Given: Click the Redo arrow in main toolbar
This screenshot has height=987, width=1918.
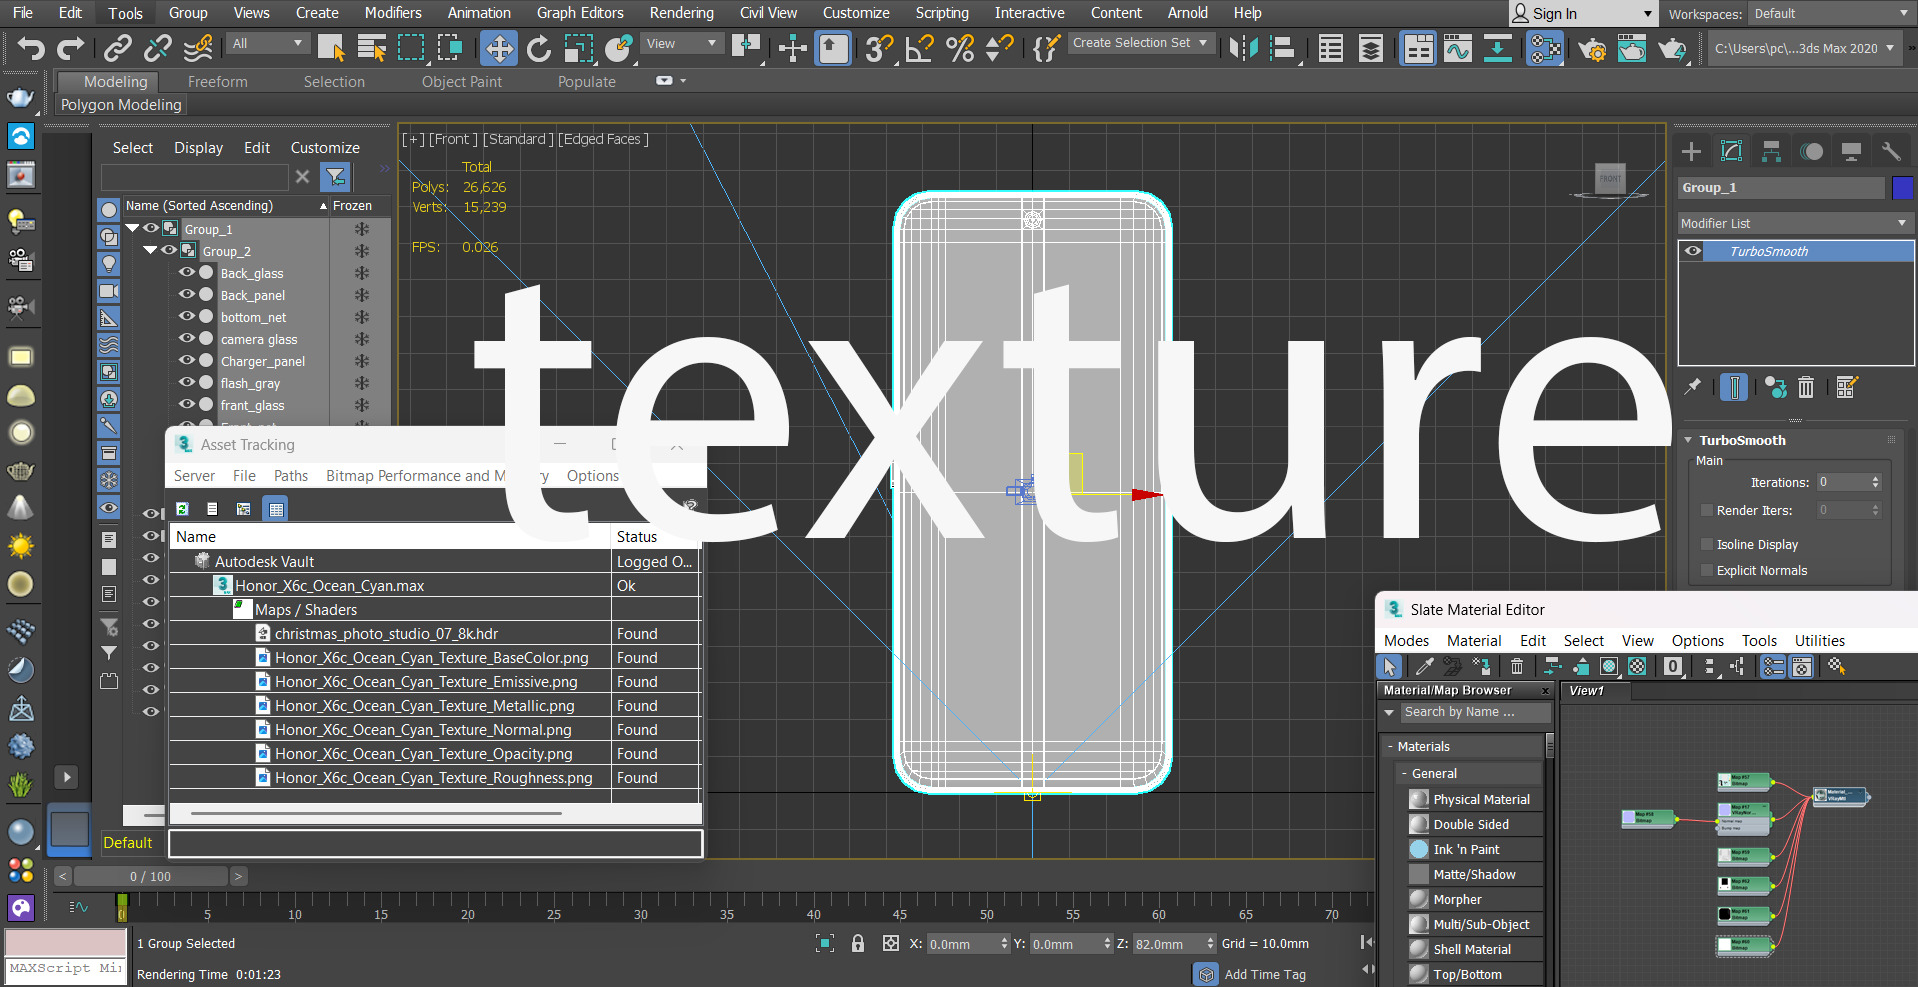Looking at the screenshot, I should 70,47.
